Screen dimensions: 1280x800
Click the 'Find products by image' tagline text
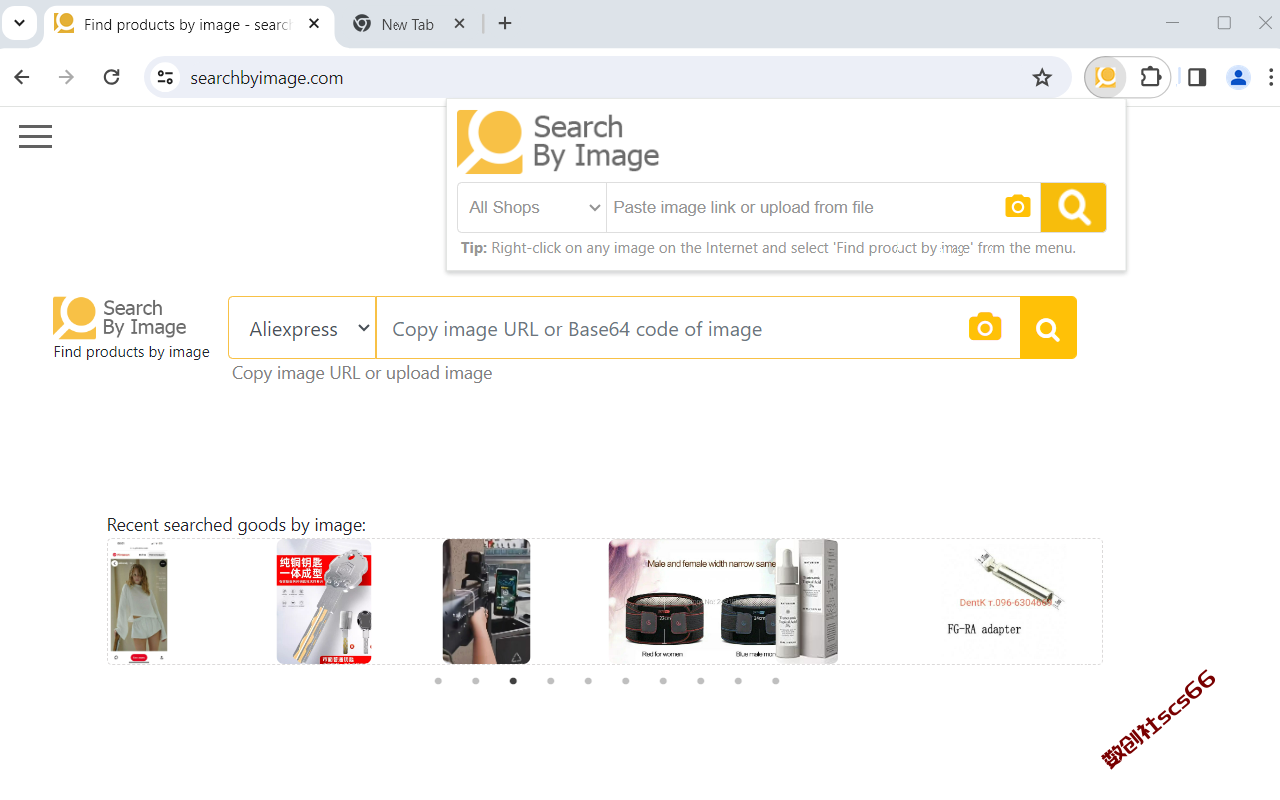click(132, 352)
